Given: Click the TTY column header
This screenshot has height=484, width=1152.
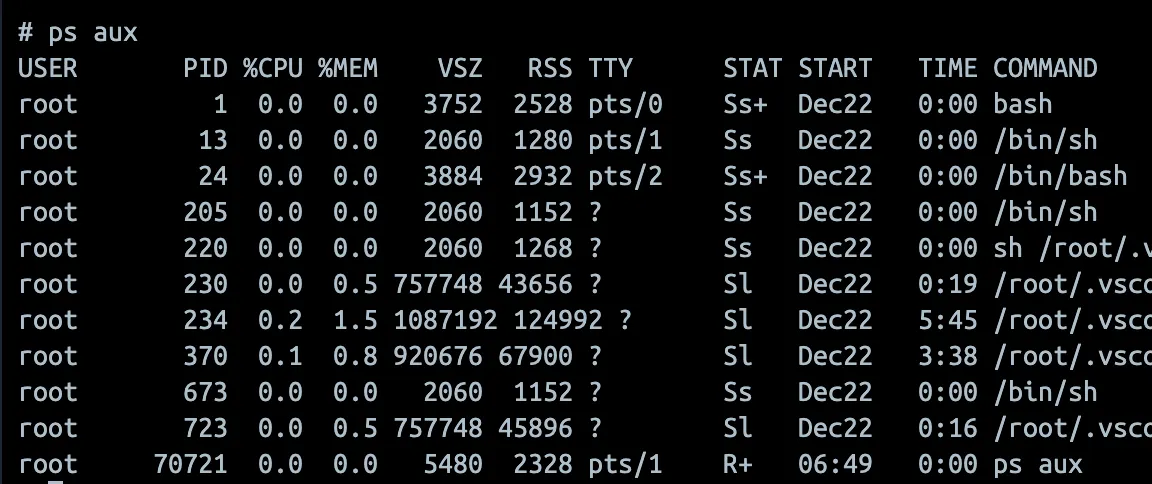Looking at the screenshot, I should [x=610, y=68].
